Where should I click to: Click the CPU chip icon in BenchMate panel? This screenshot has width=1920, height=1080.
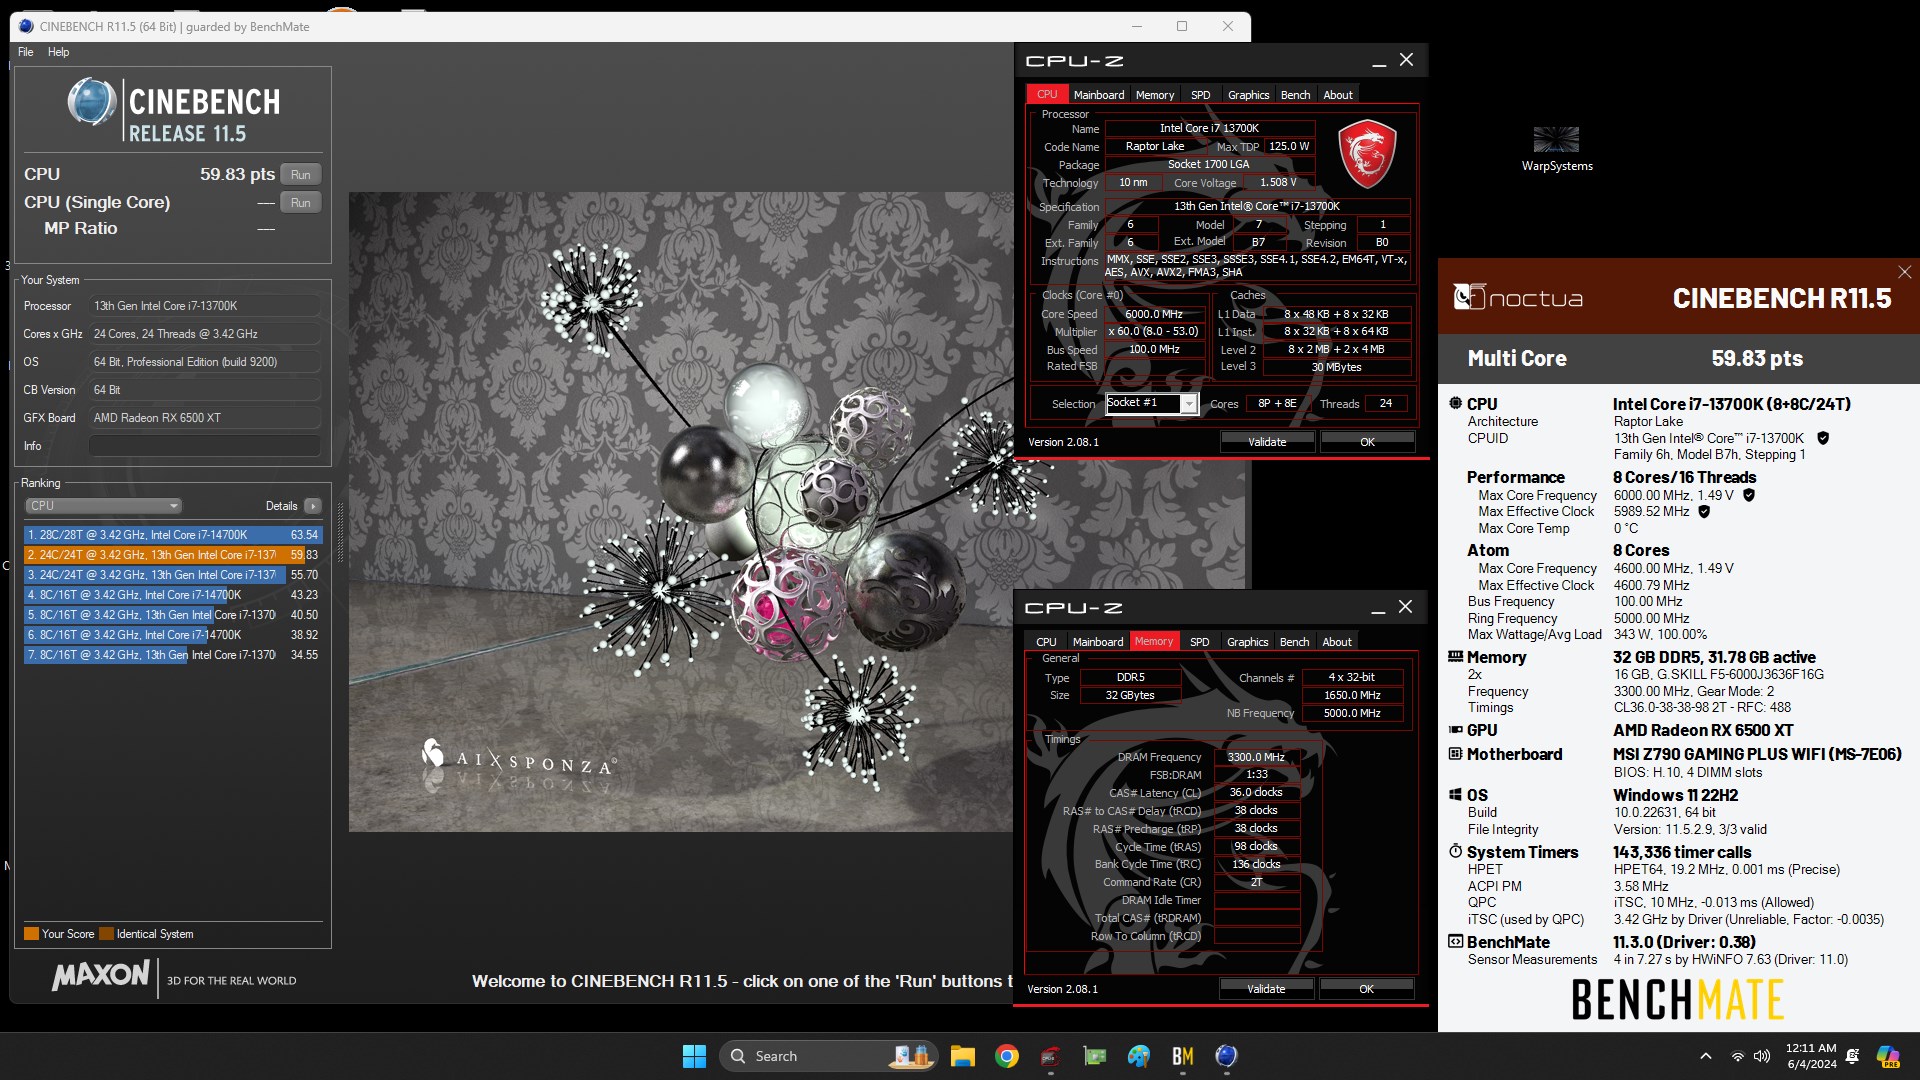[1455, 404]
